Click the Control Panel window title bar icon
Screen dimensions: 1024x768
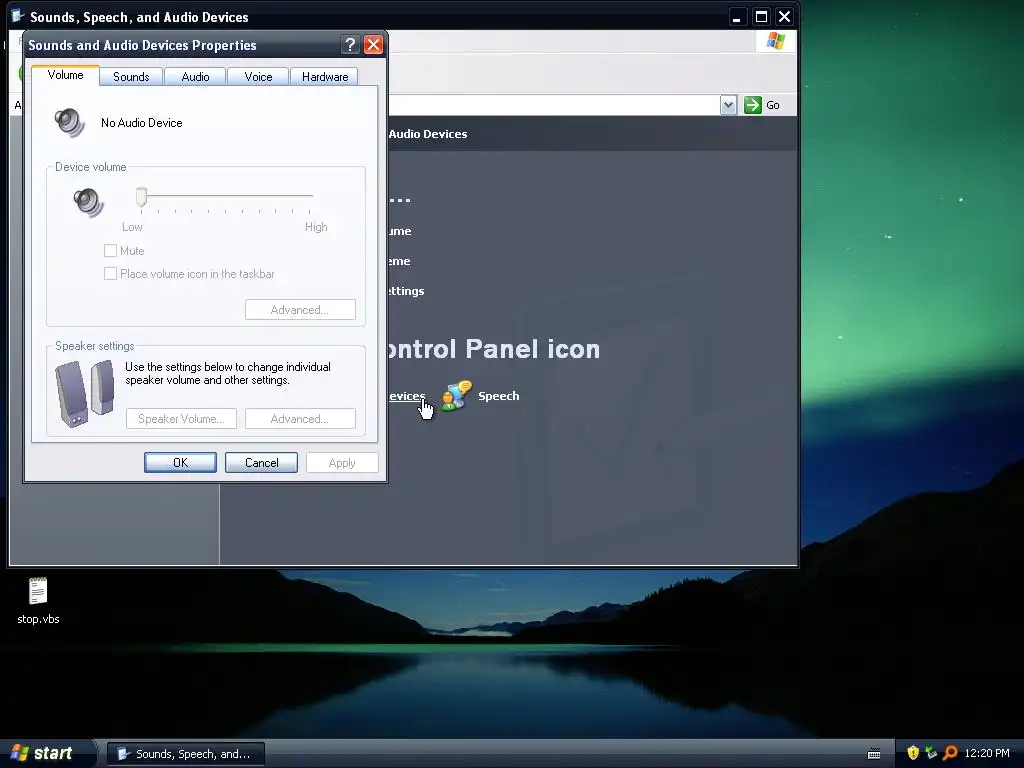coord(17,16)
